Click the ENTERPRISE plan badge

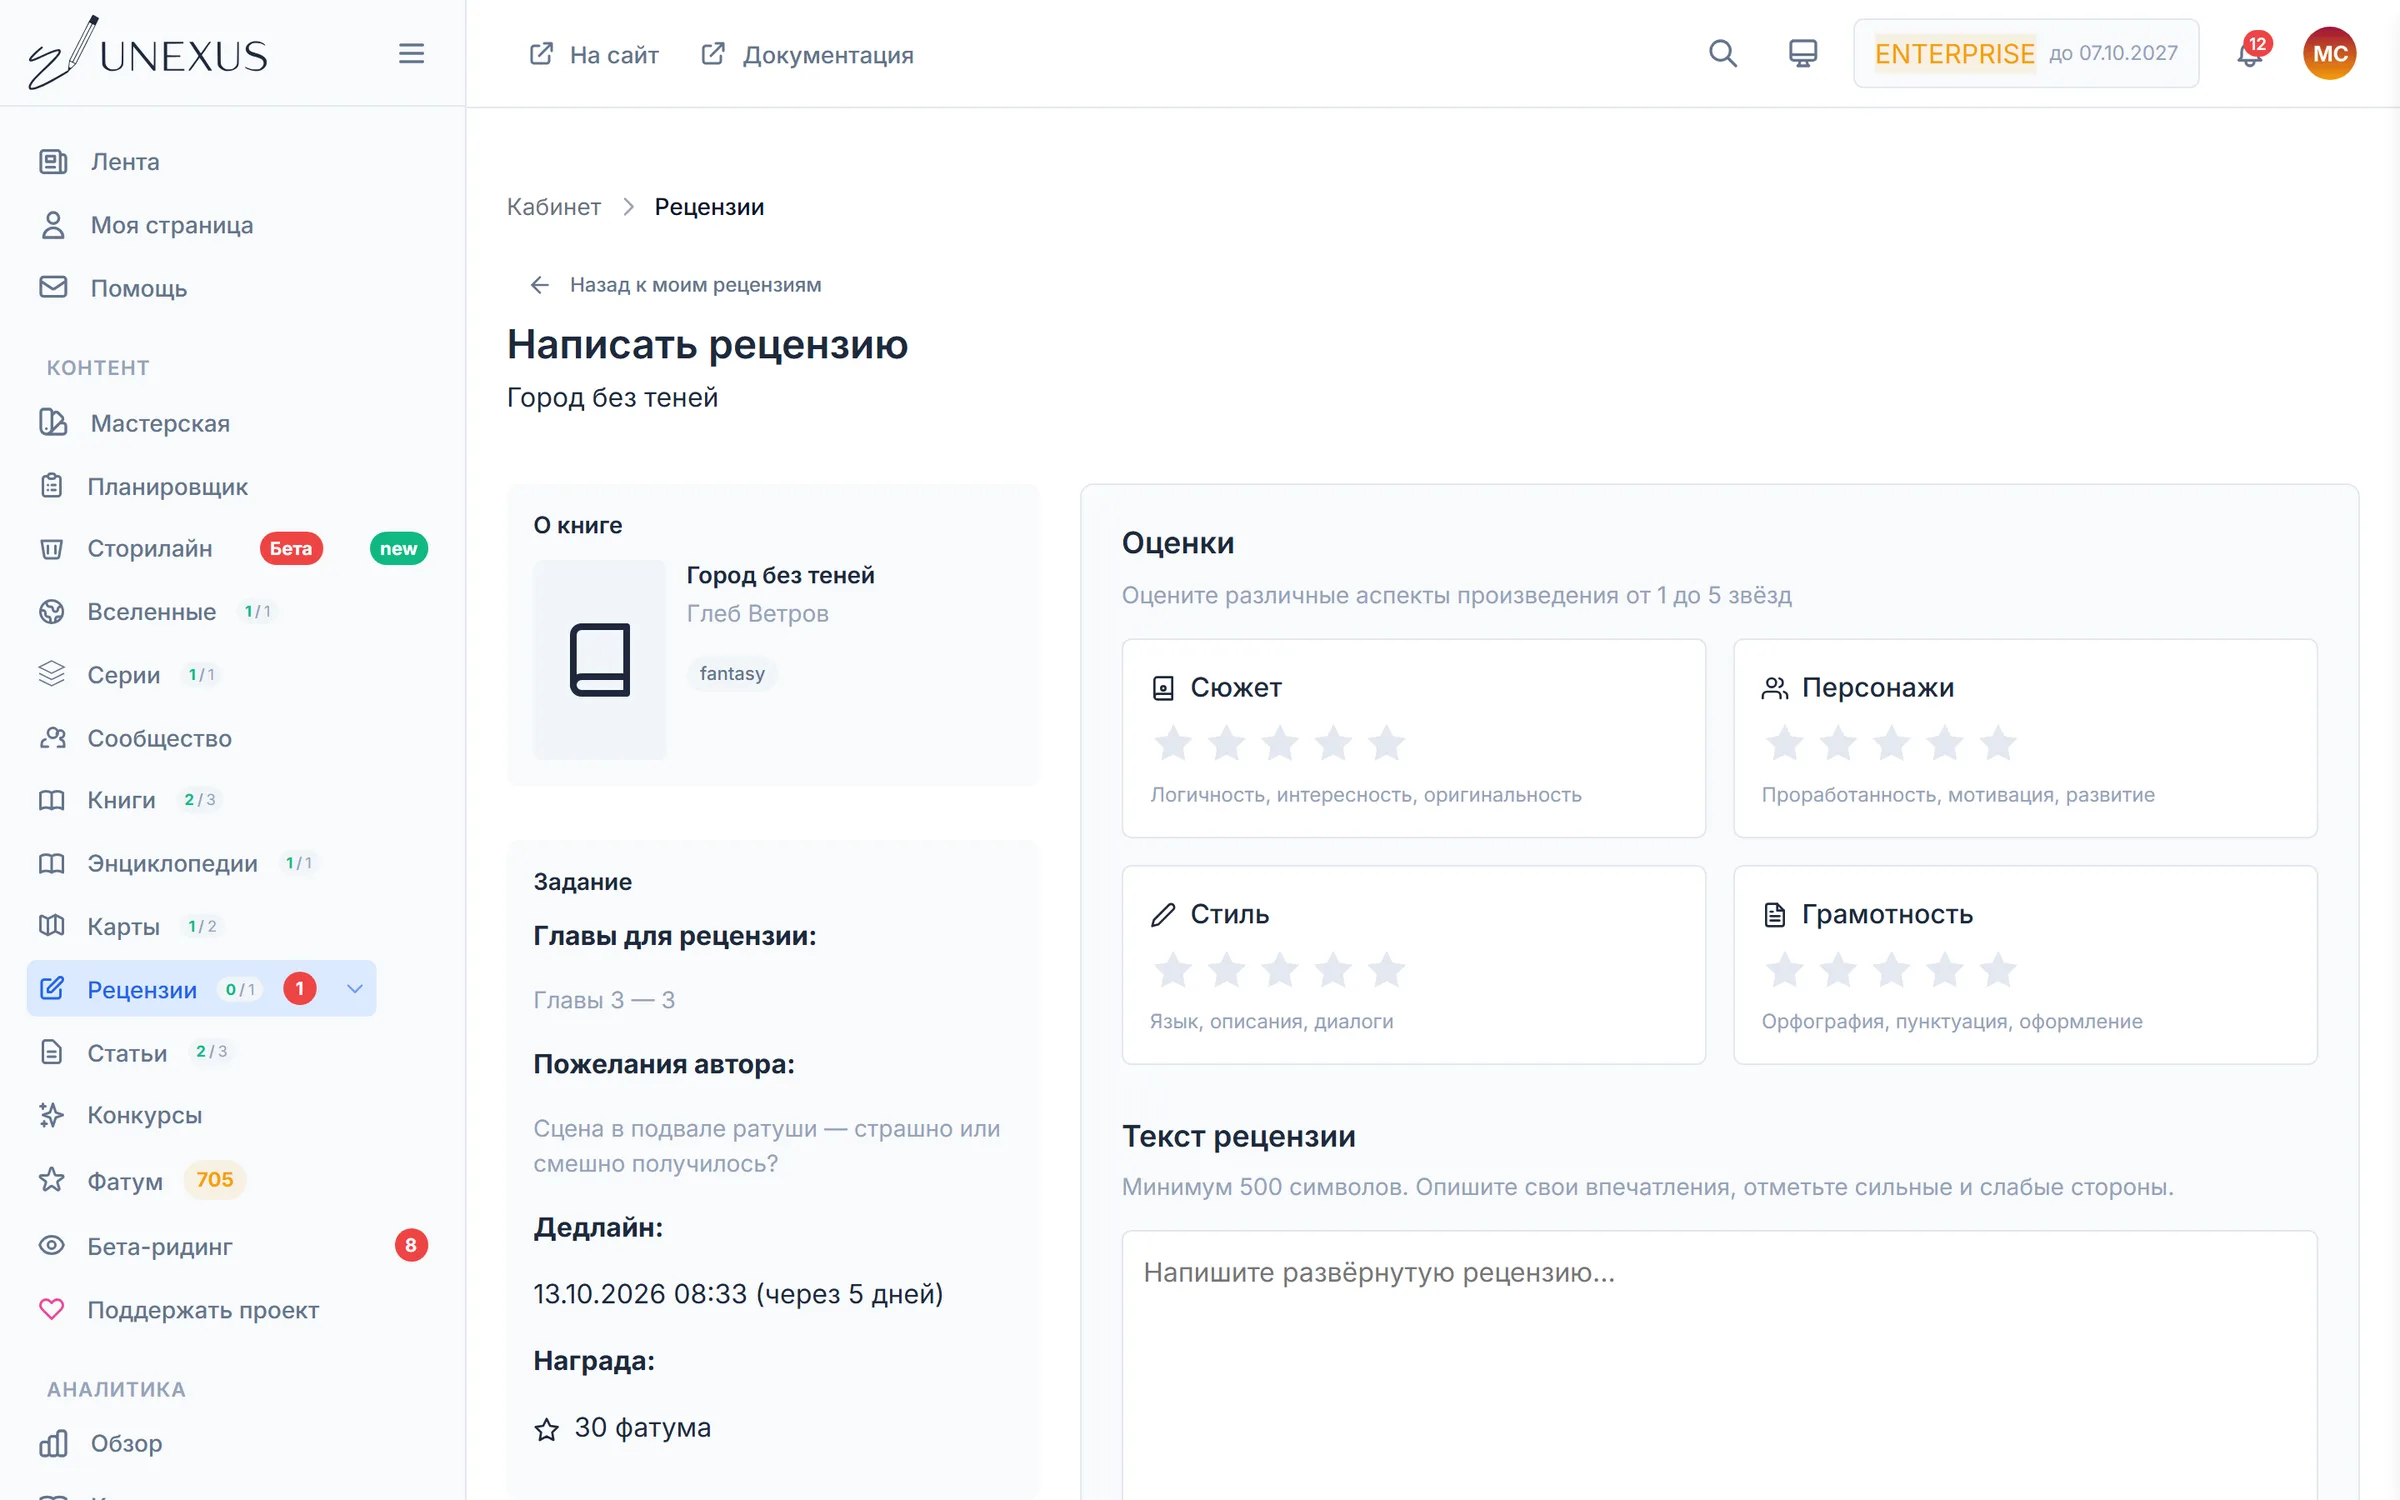1954,53
